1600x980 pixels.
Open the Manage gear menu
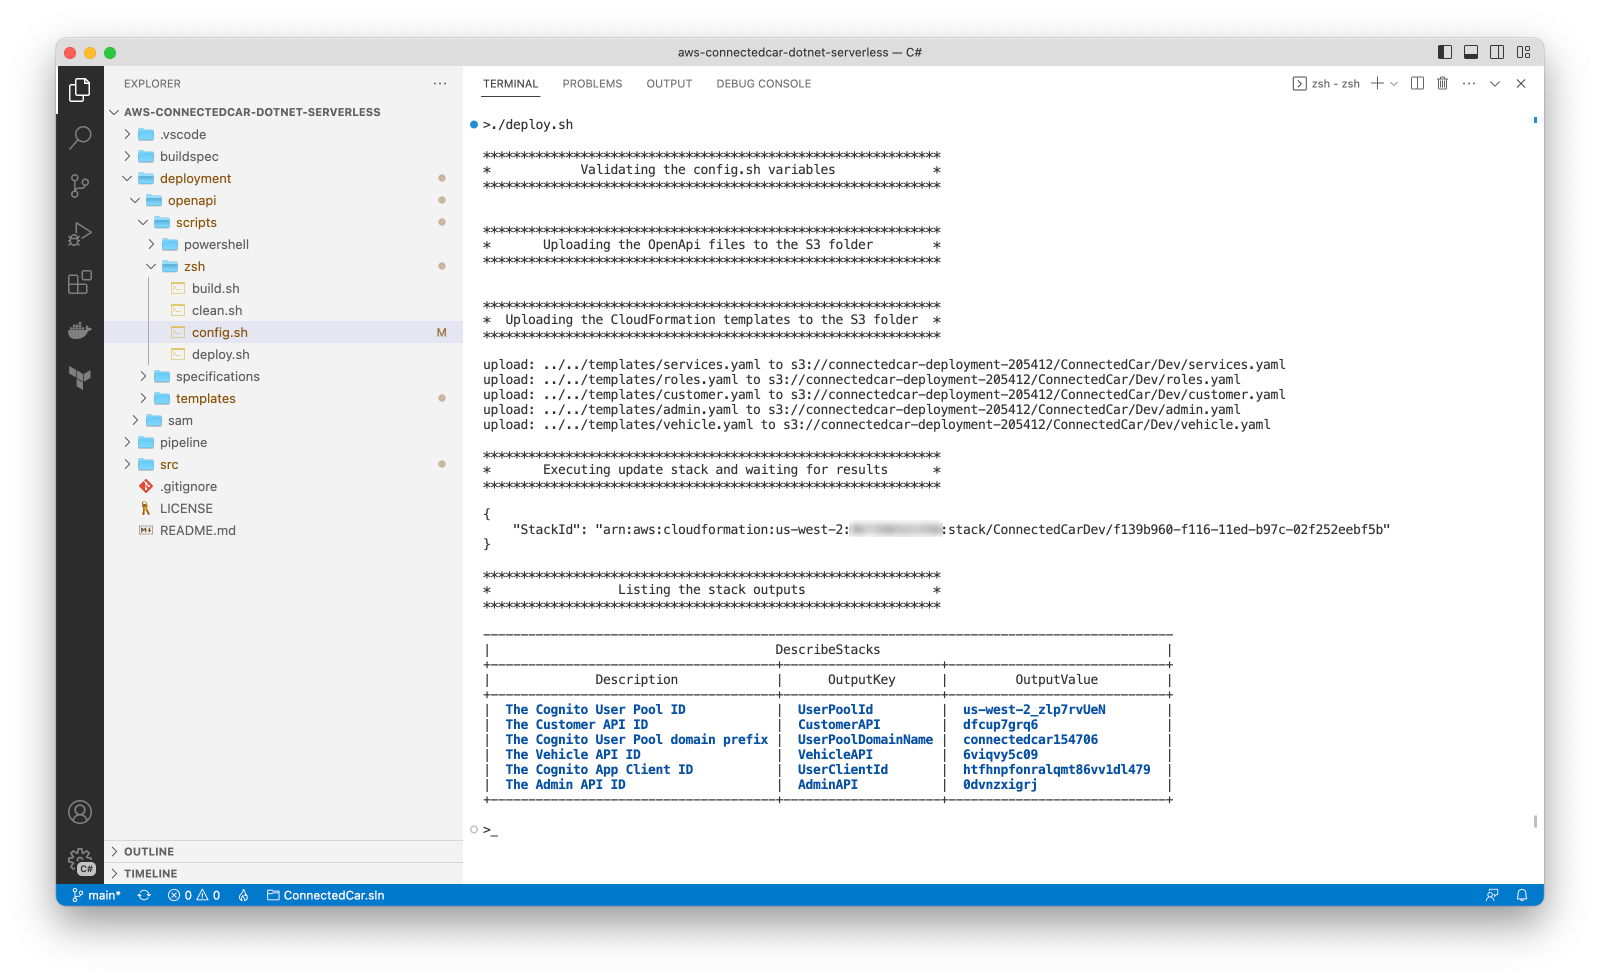(80, 860)
